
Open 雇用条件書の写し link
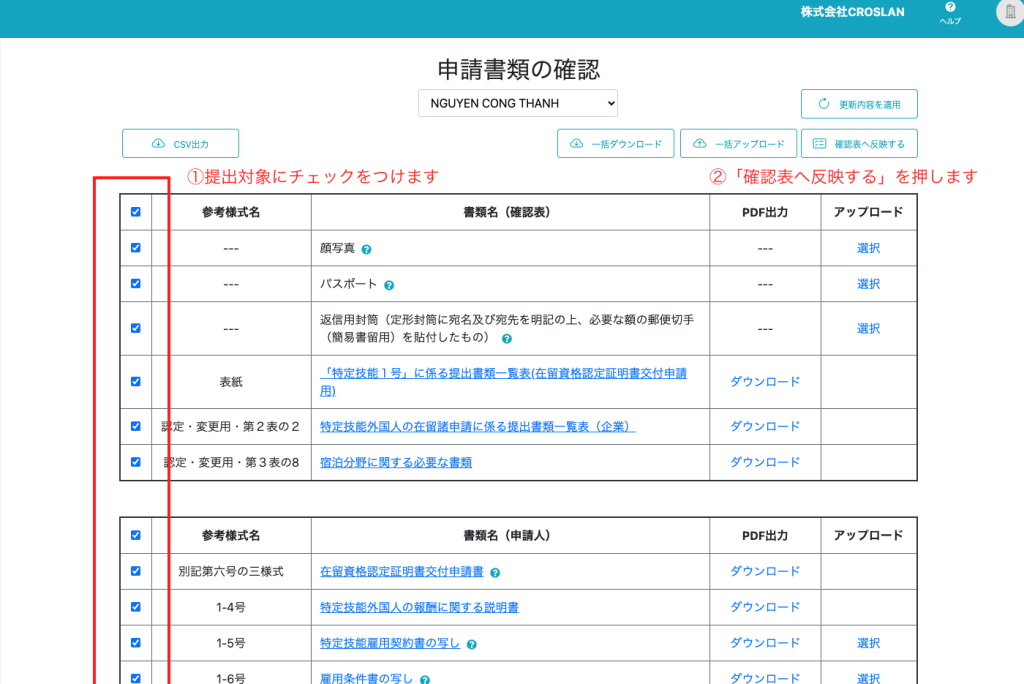point(366,679)
